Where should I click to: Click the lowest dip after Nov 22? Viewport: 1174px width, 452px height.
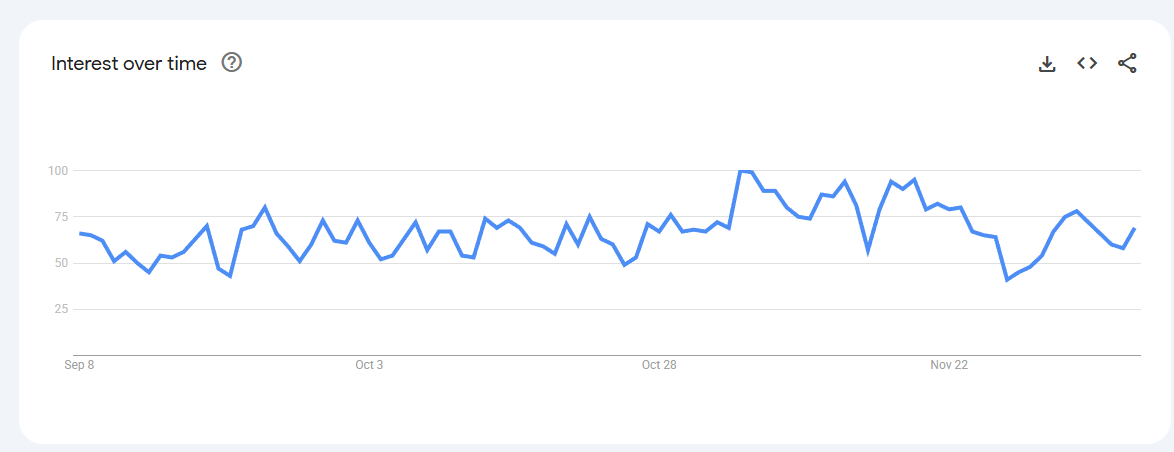[x=1007, y=280]
